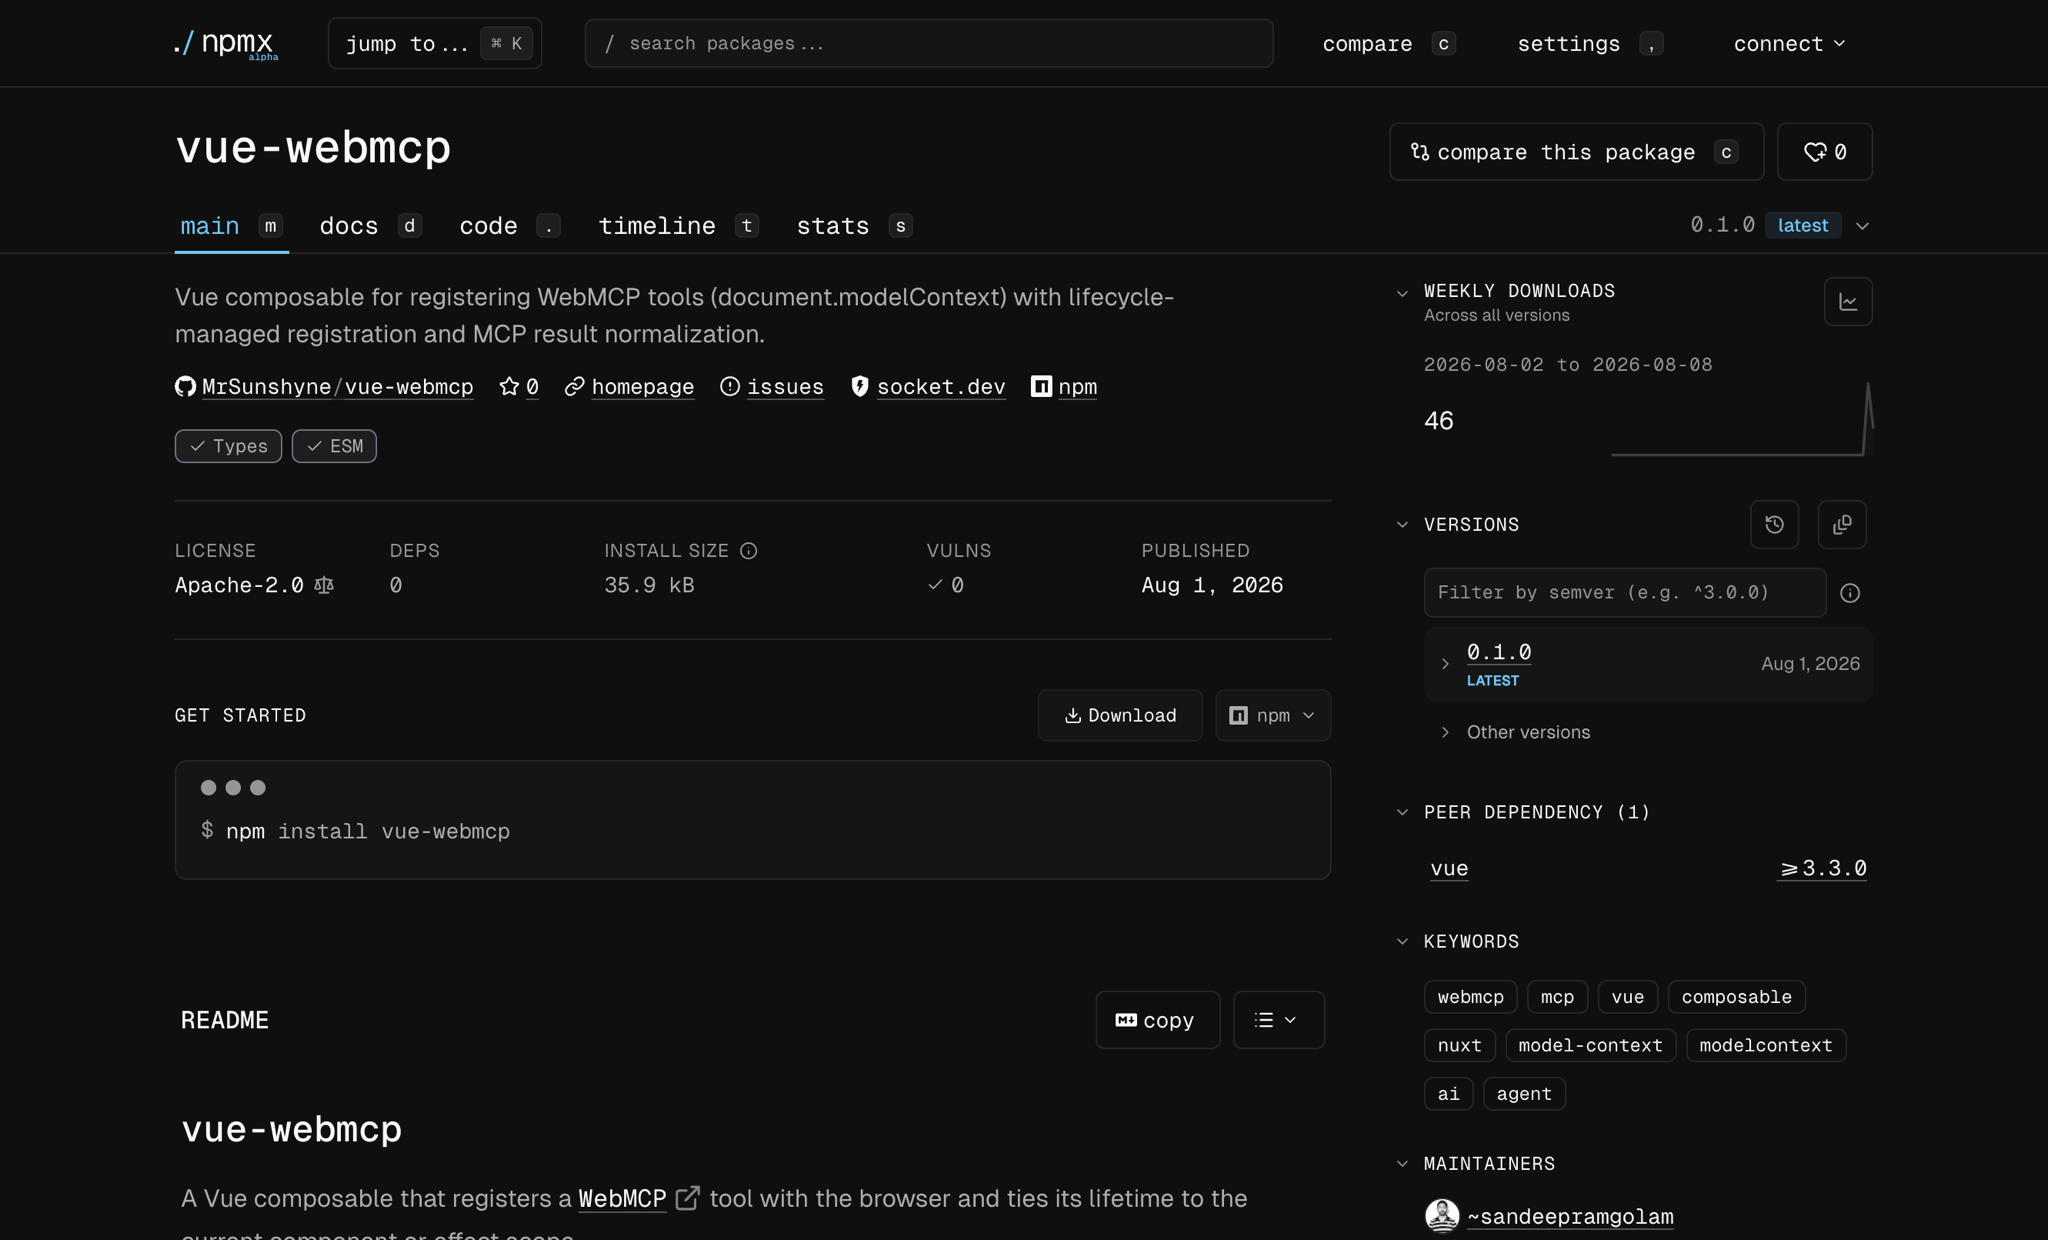
Task: Select the webmcp keyword
Action: [1470, 997]
